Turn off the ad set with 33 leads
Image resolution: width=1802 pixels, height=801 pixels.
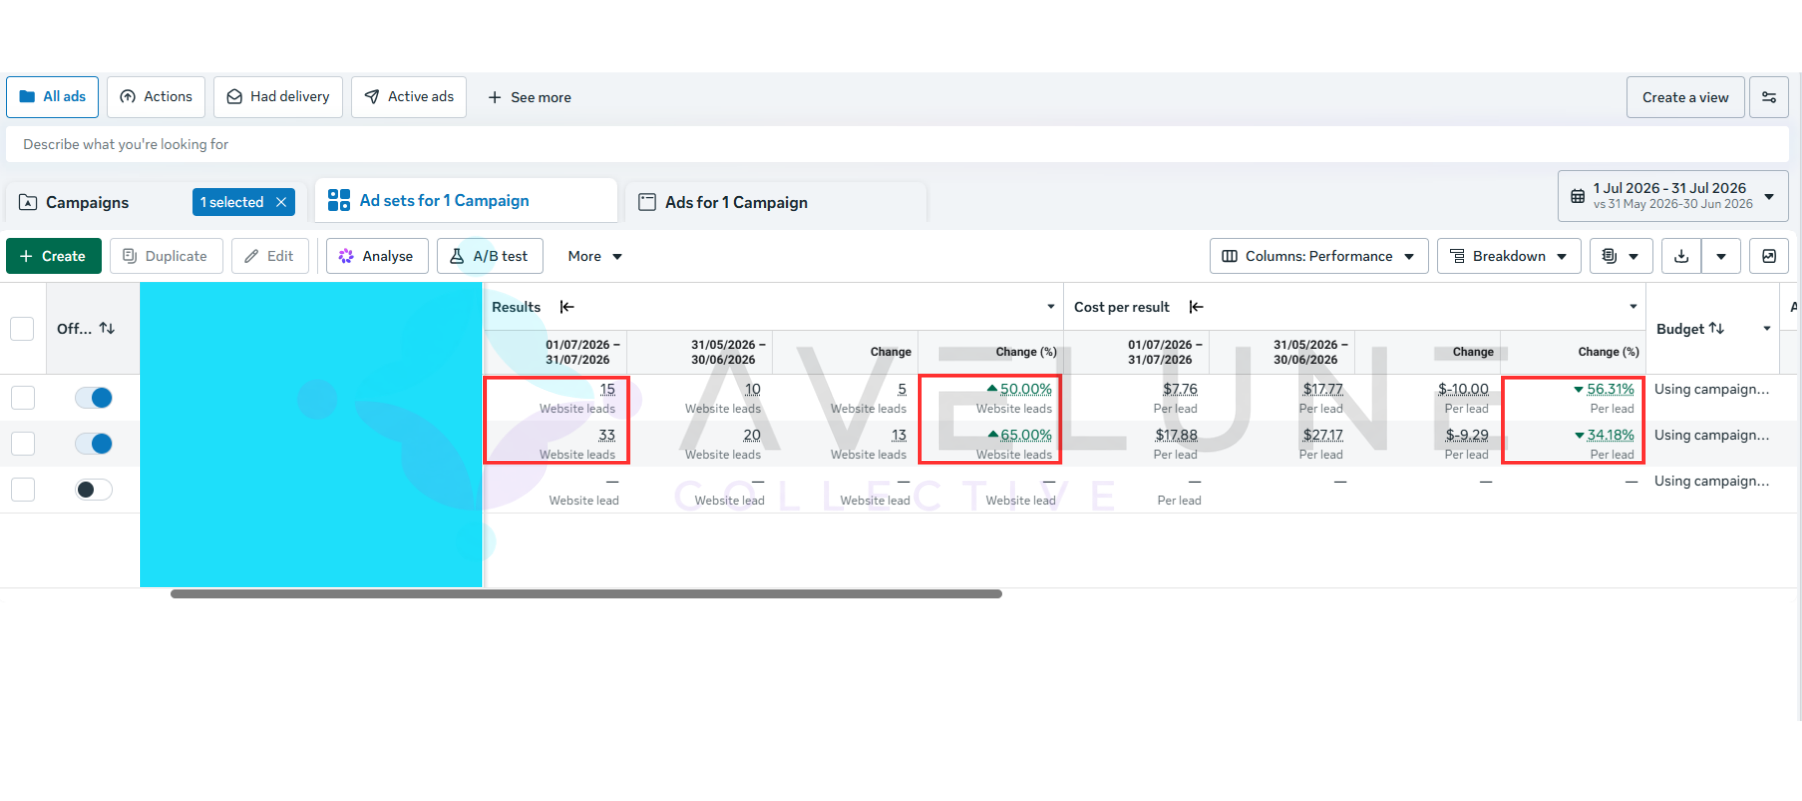point(94,443)
